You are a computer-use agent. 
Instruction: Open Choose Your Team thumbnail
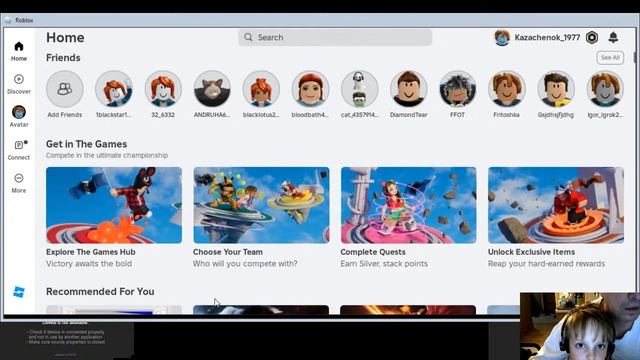coord(261,205)
